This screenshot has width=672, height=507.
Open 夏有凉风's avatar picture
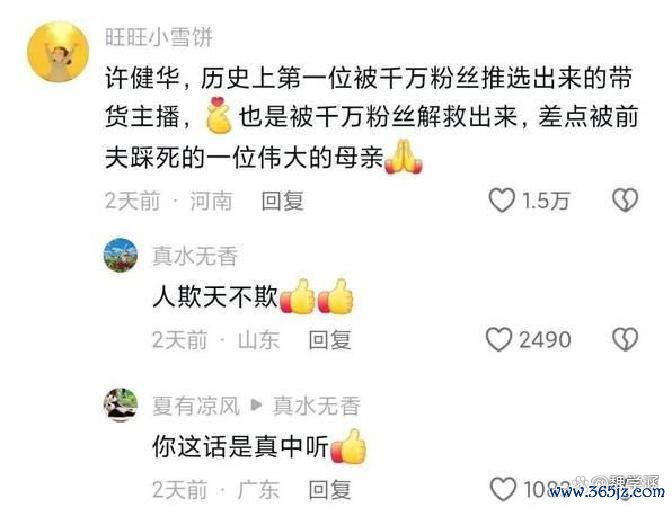(x=121, y=405)
